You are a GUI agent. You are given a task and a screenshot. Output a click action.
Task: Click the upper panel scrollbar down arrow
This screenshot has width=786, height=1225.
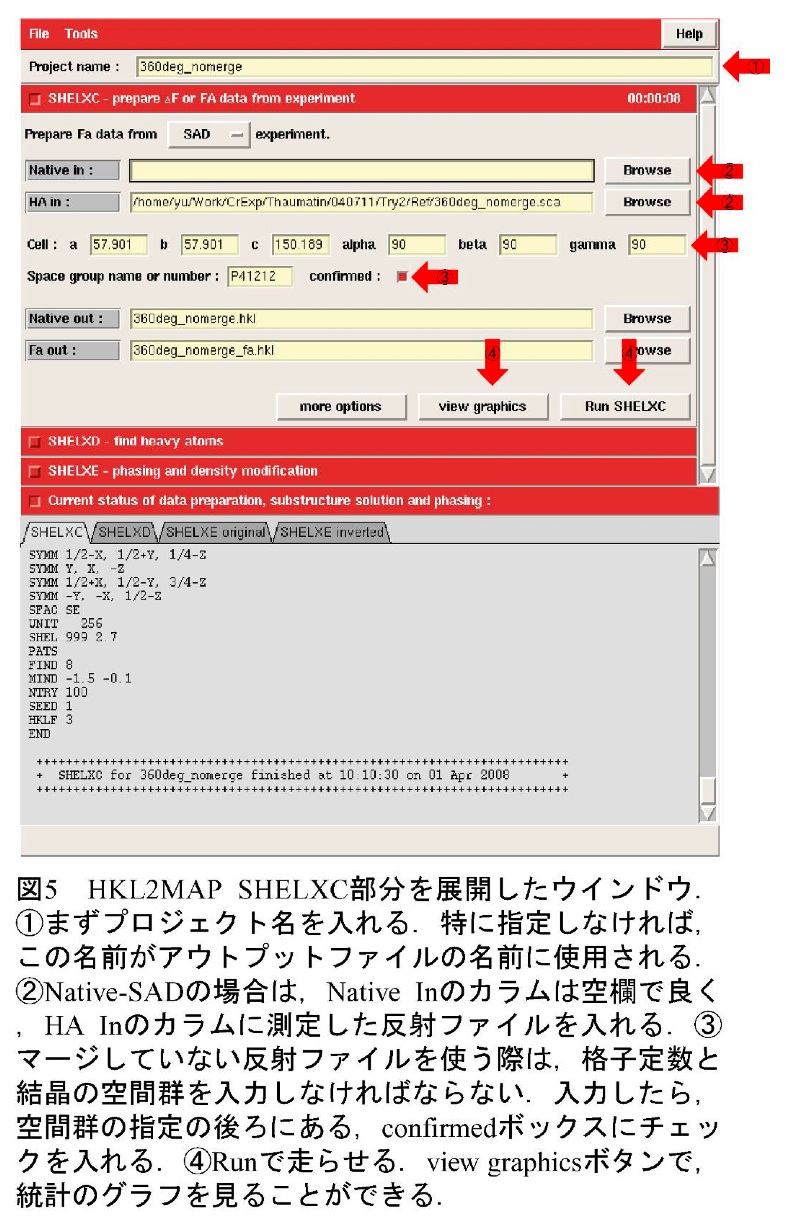coord(708,475)
